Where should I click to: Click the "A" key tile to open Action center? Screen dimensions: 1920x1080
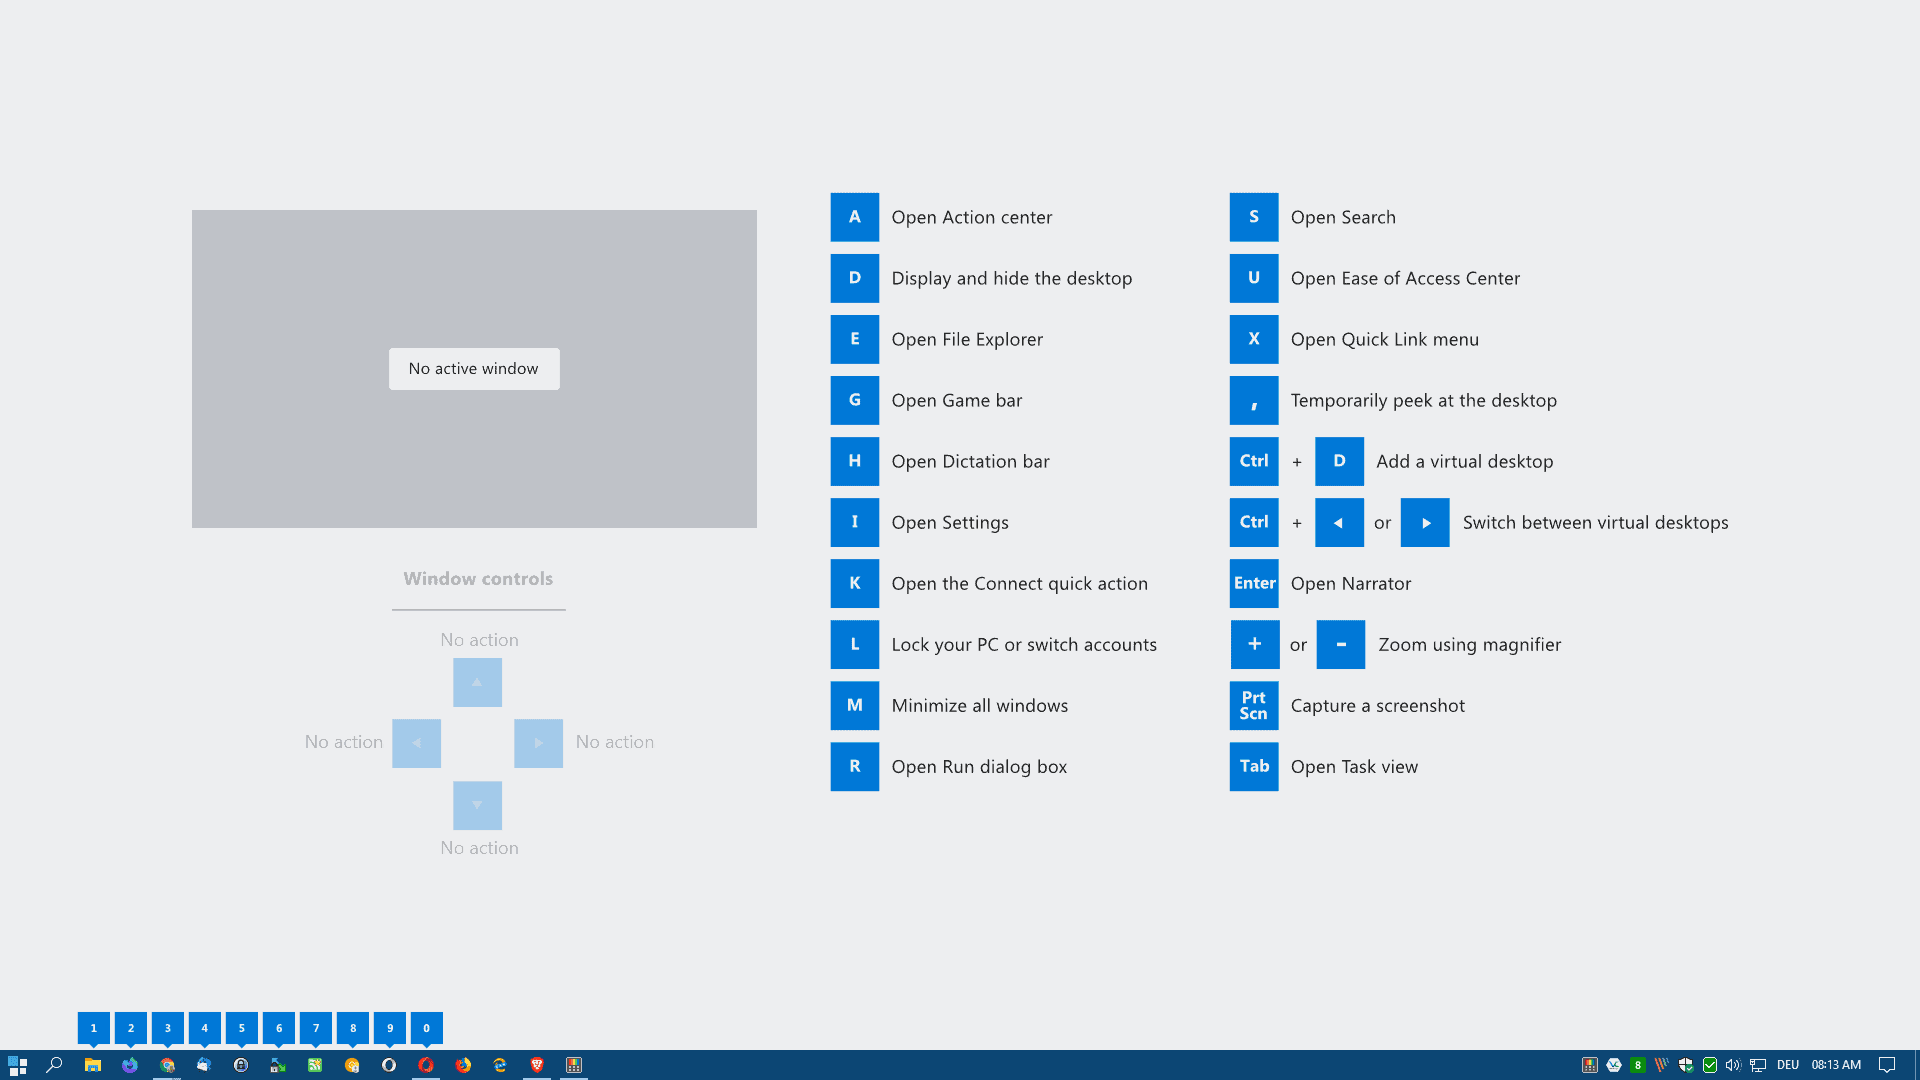click(854, 217)
